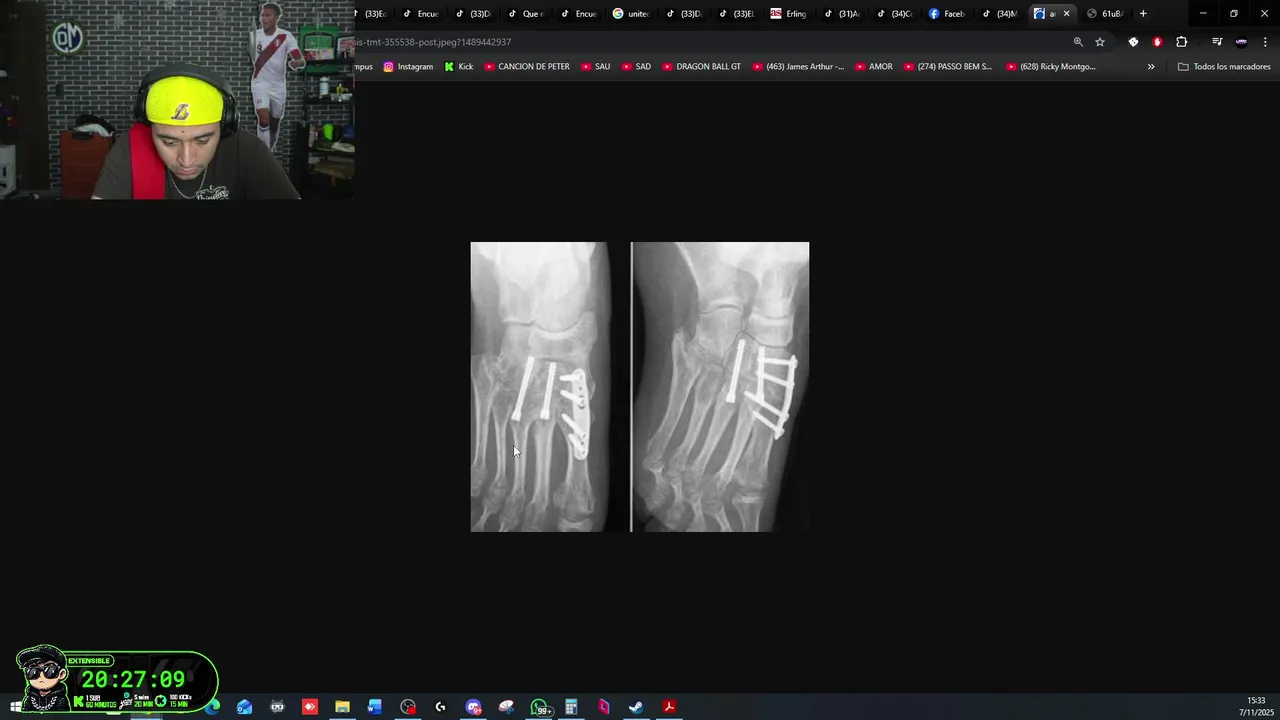
Task: Open the SAU bookmark
Action: pos(595,67)
